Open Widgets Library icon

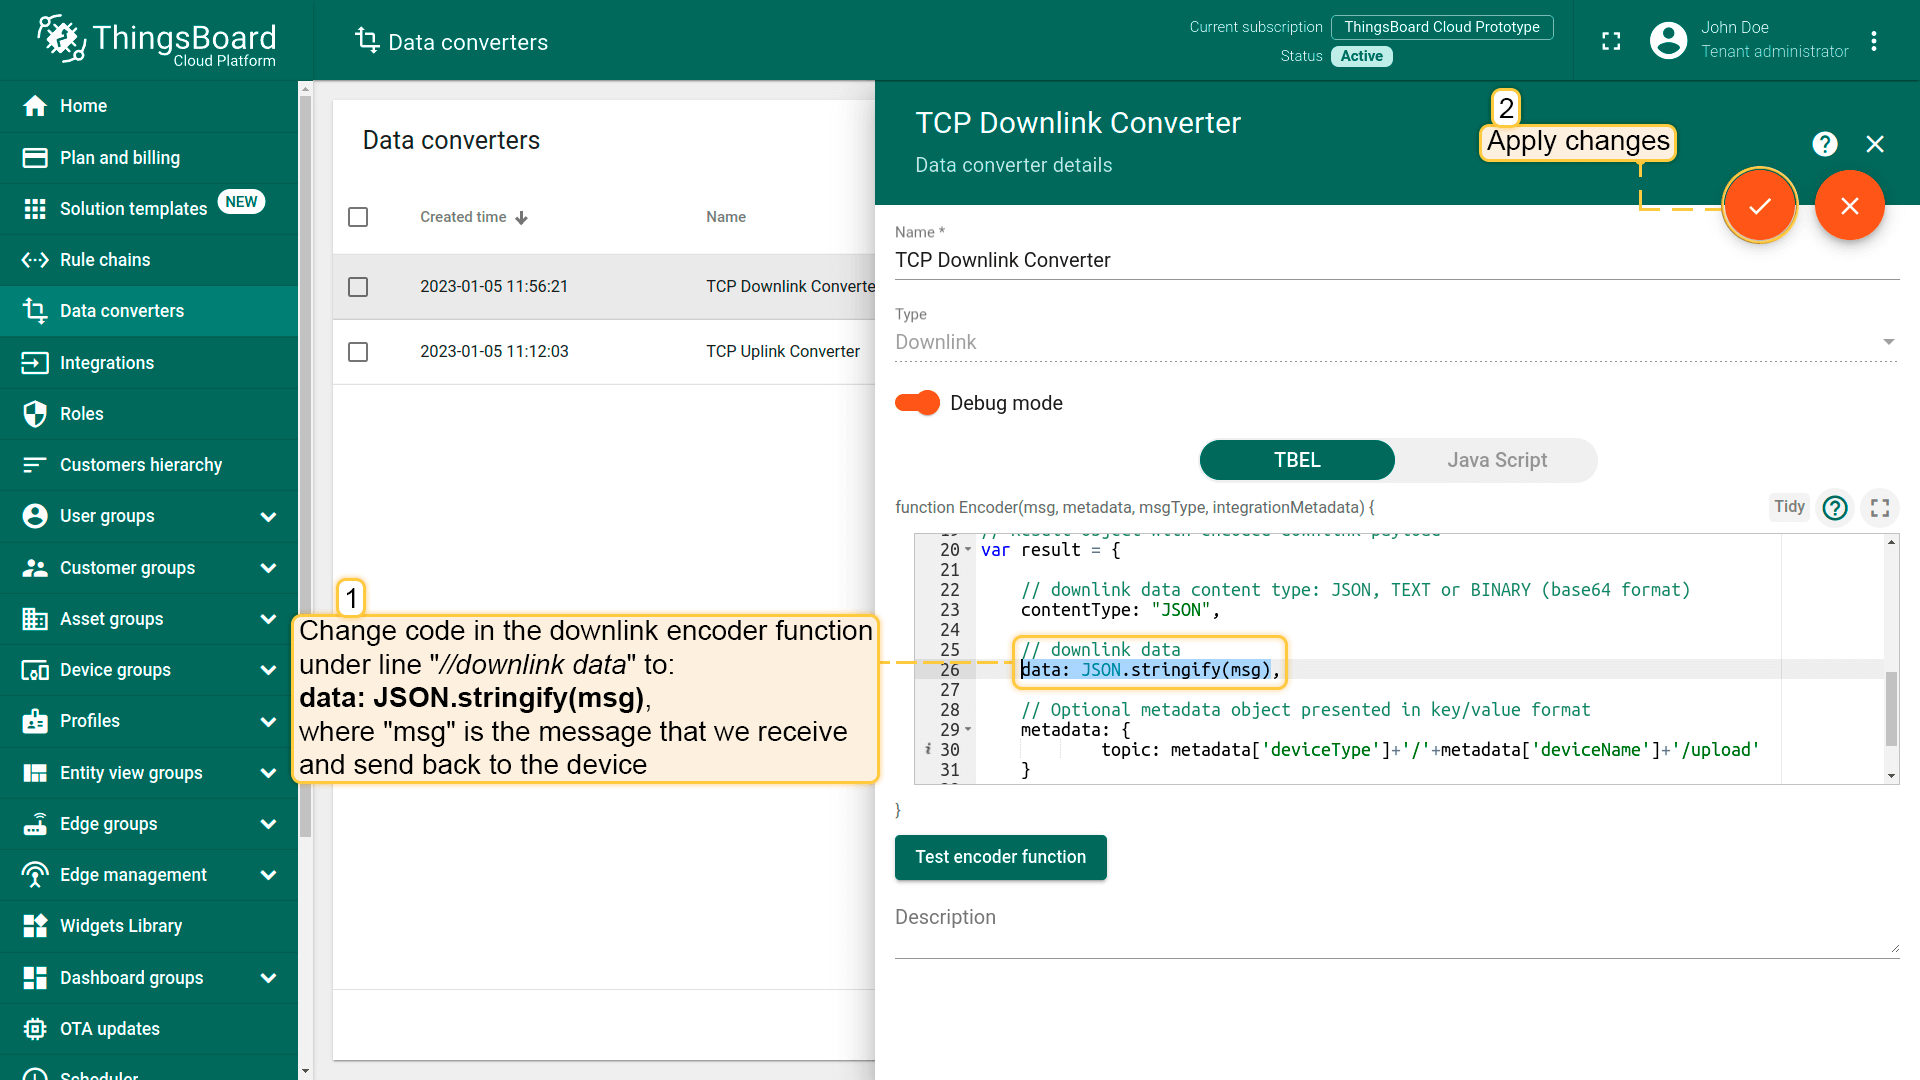point(35,926)
